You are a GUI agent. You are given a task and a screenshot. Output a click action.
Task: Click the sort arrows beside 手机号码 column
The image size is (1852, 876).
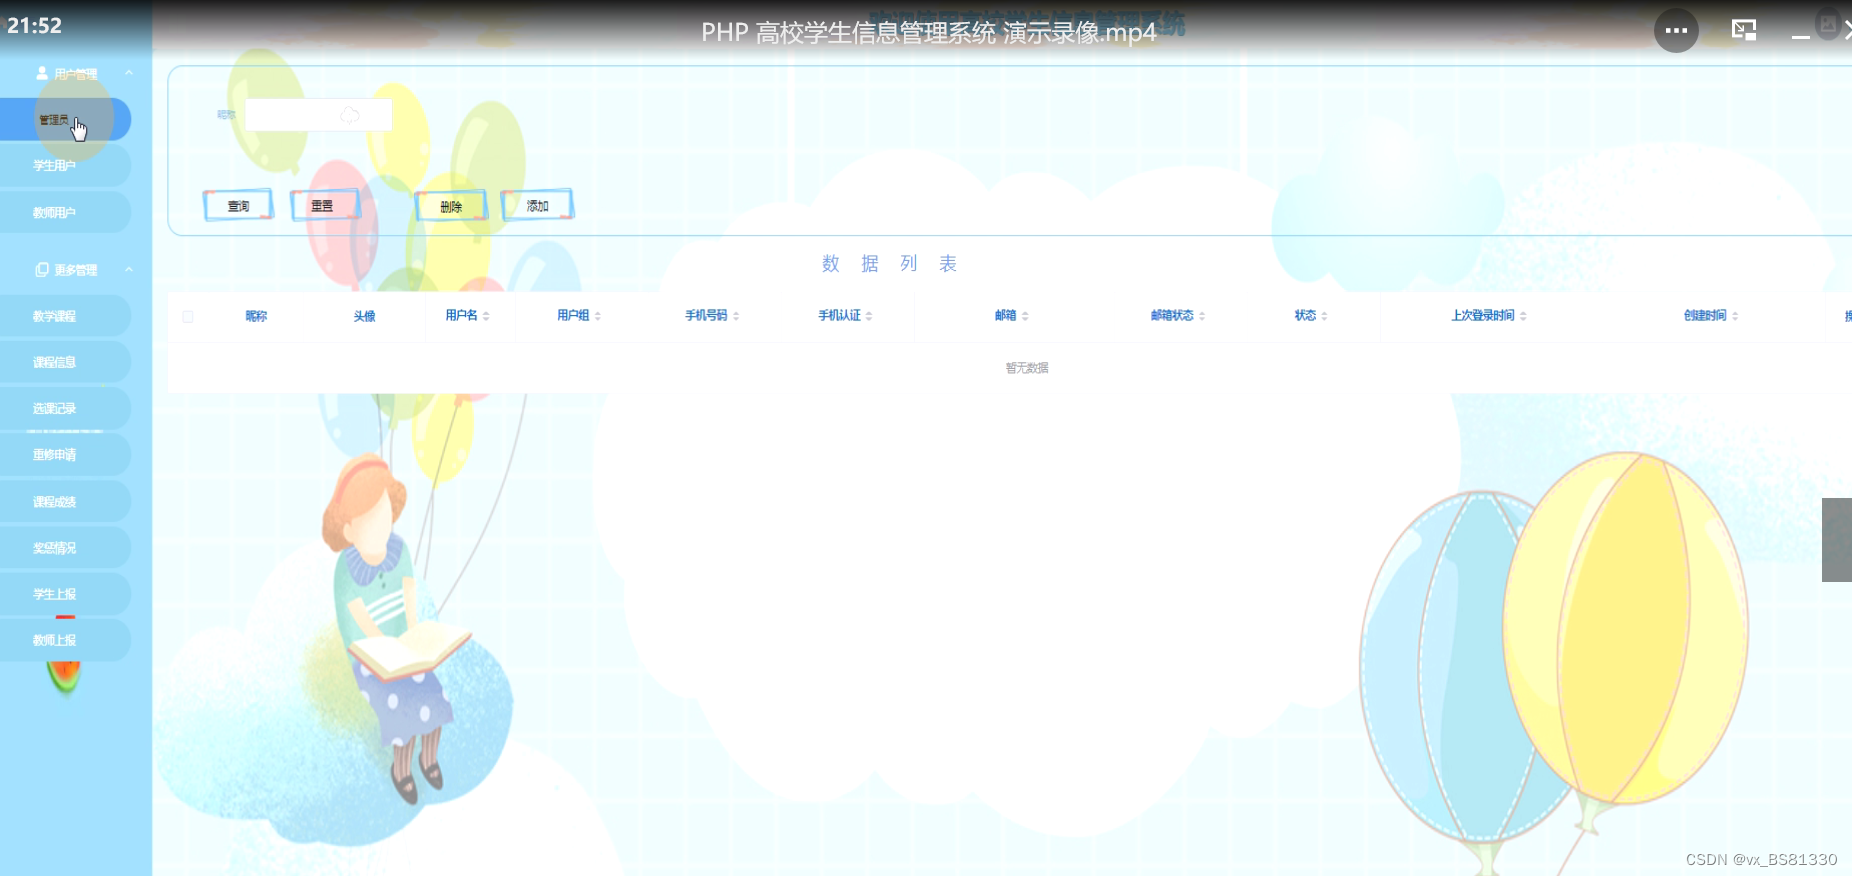736,316
